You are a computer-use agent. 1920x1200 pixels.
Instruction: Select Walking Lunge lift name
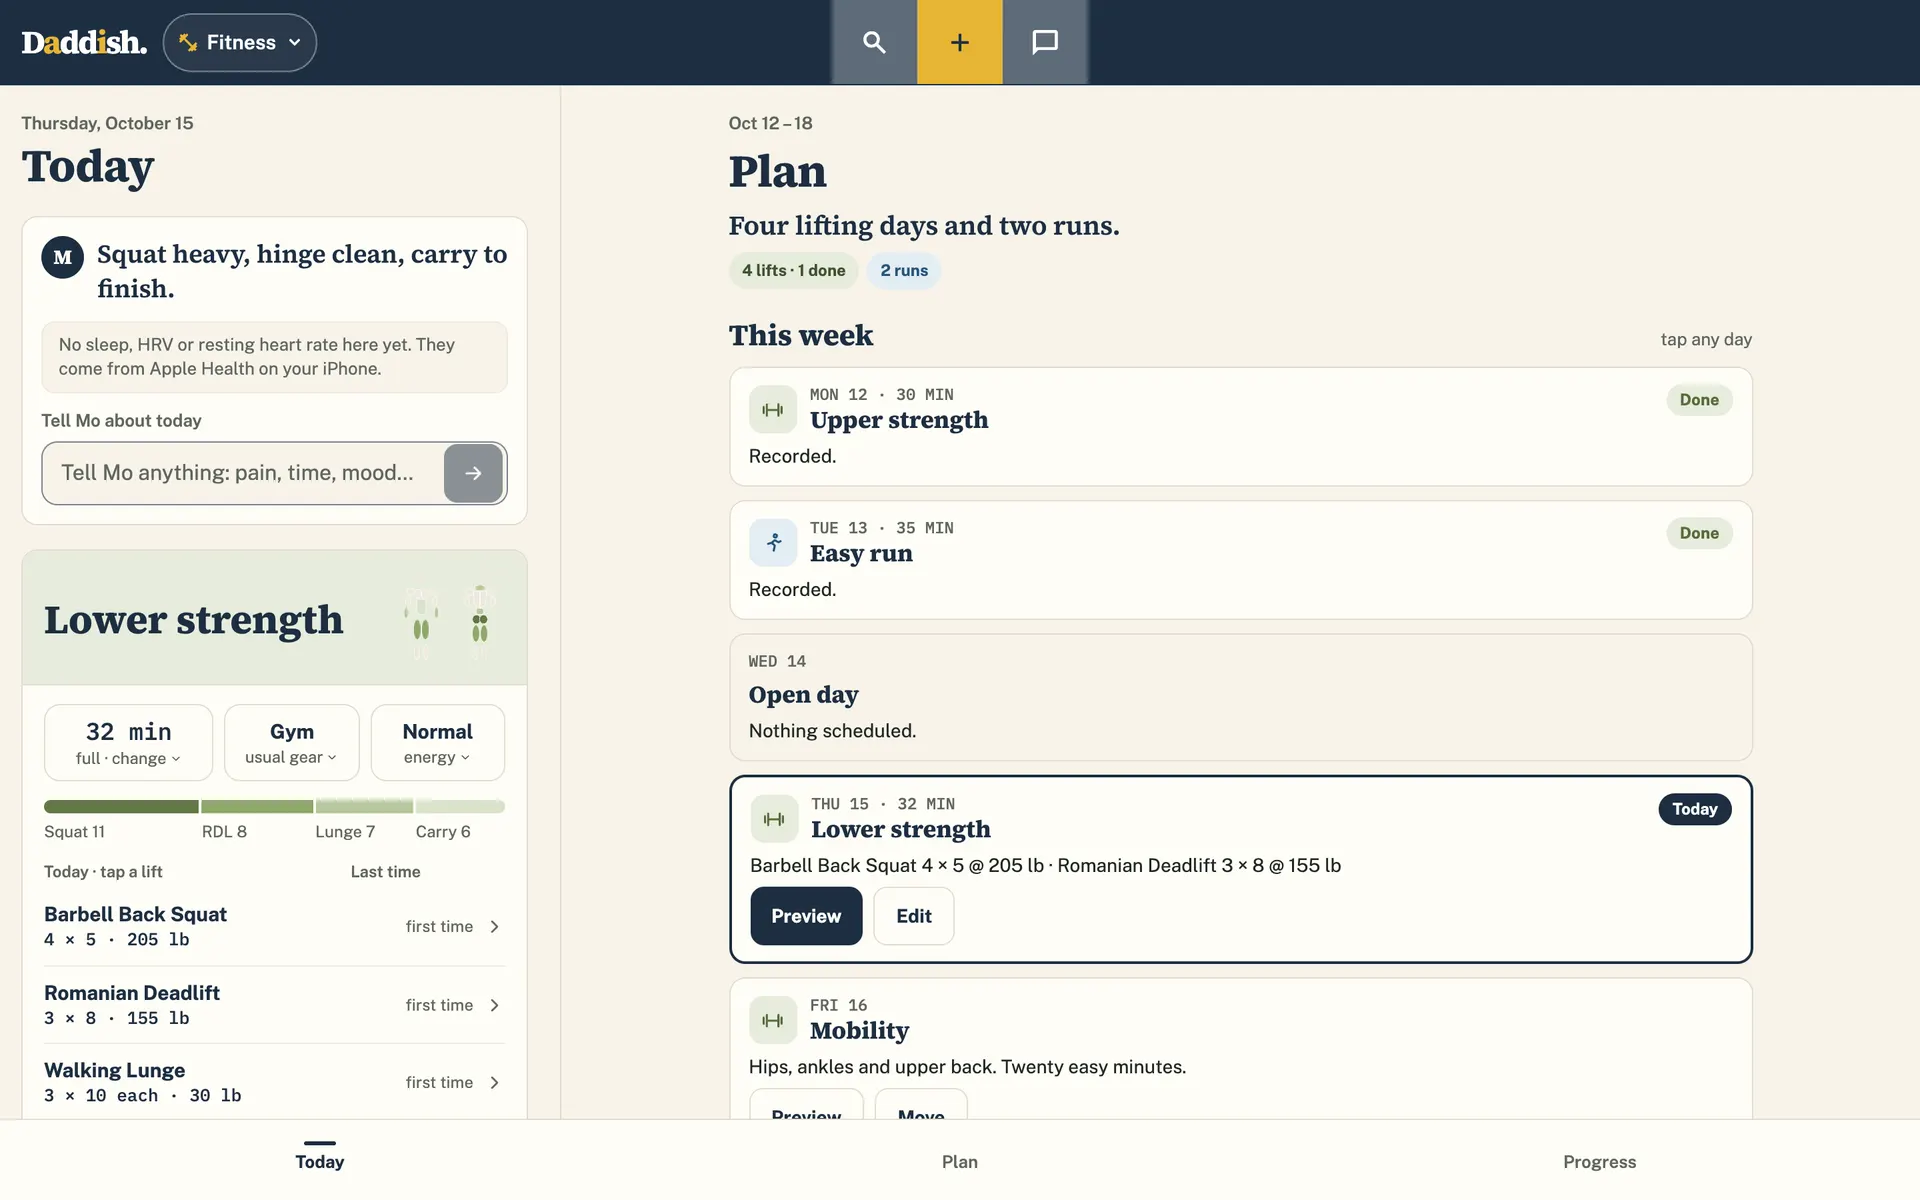click(114, 1070)
